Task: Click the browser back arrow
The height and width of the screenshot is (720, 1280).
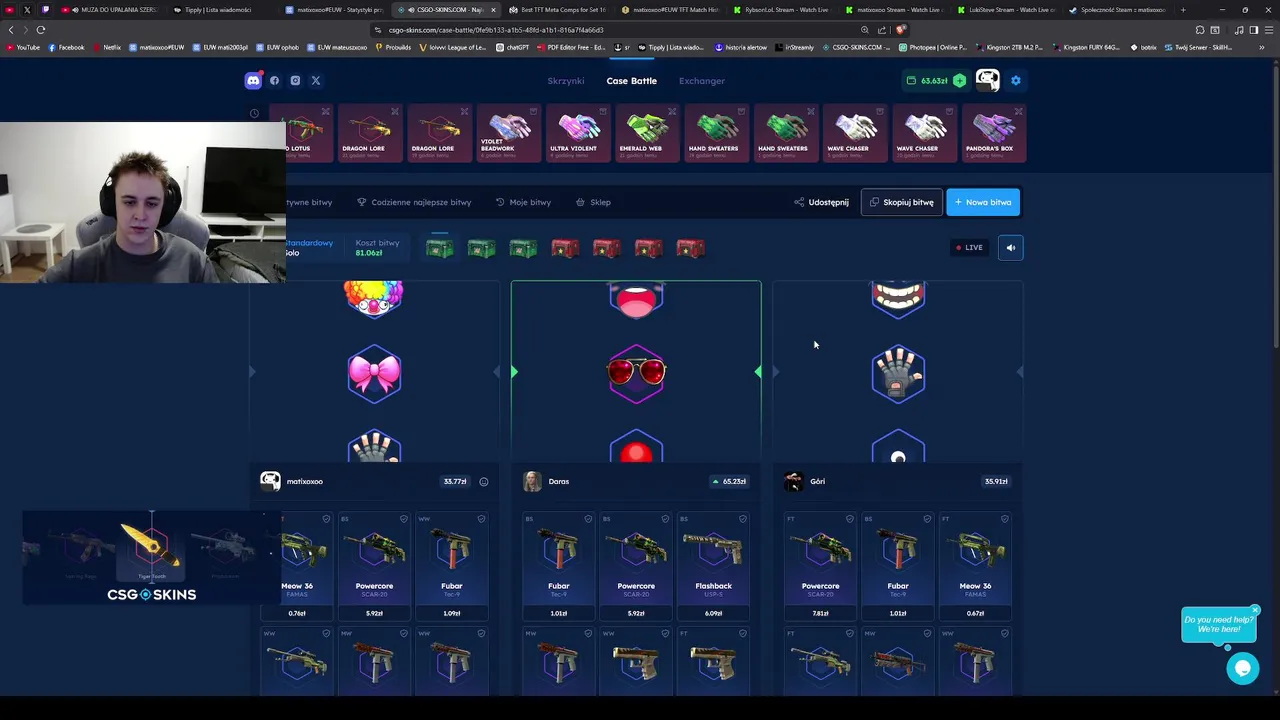Action: click(x=11, y=30)
